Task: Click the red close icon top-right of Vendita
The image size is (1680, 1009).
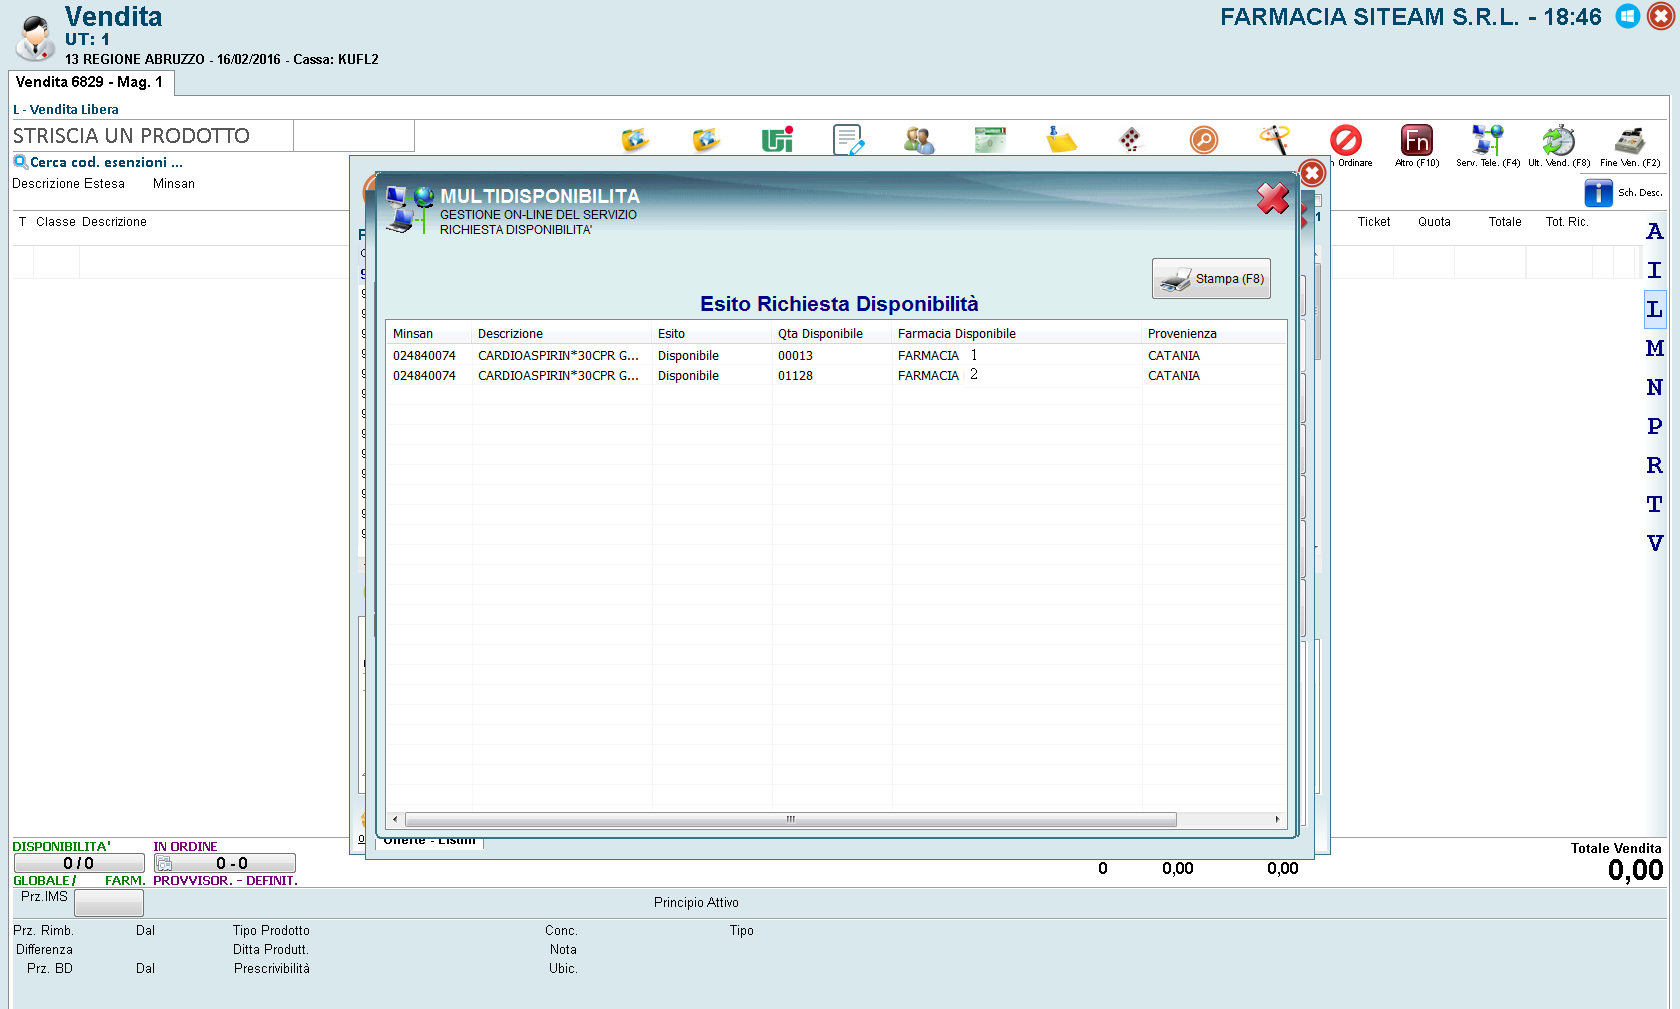Action: click(x=1661, y=17)
